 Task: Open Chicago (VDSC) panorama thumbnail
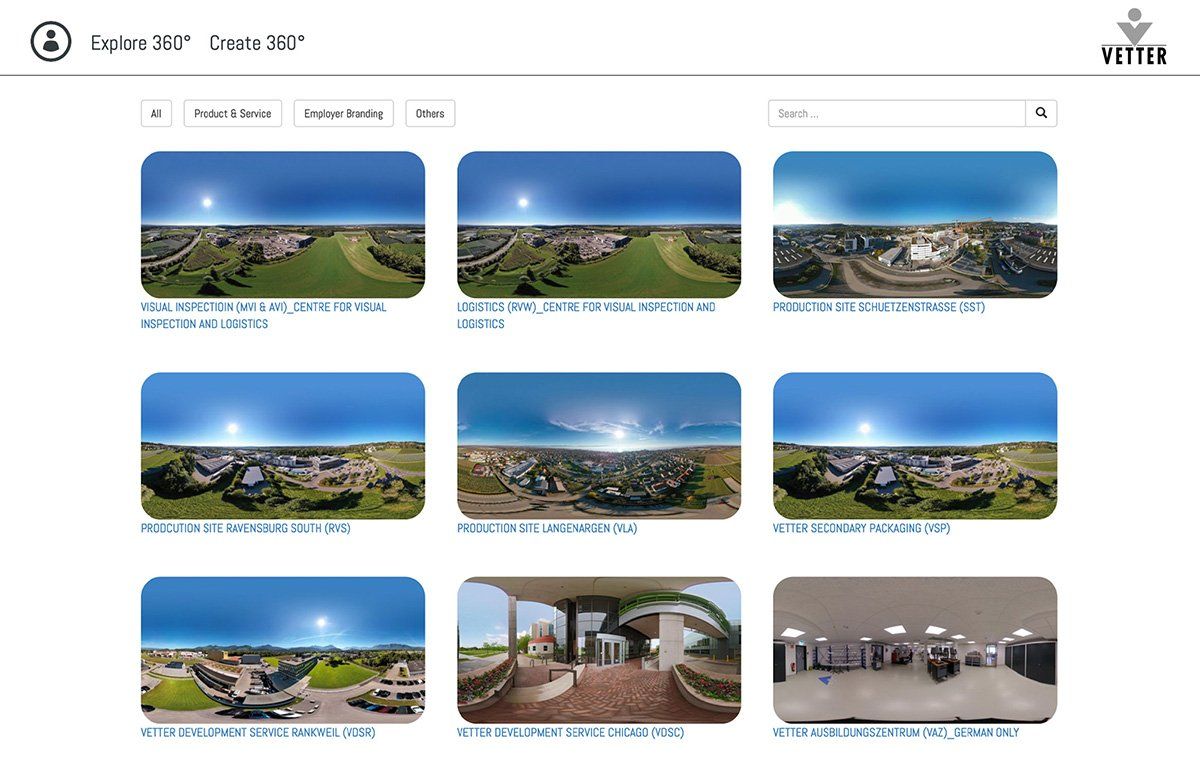pos(599,650)
